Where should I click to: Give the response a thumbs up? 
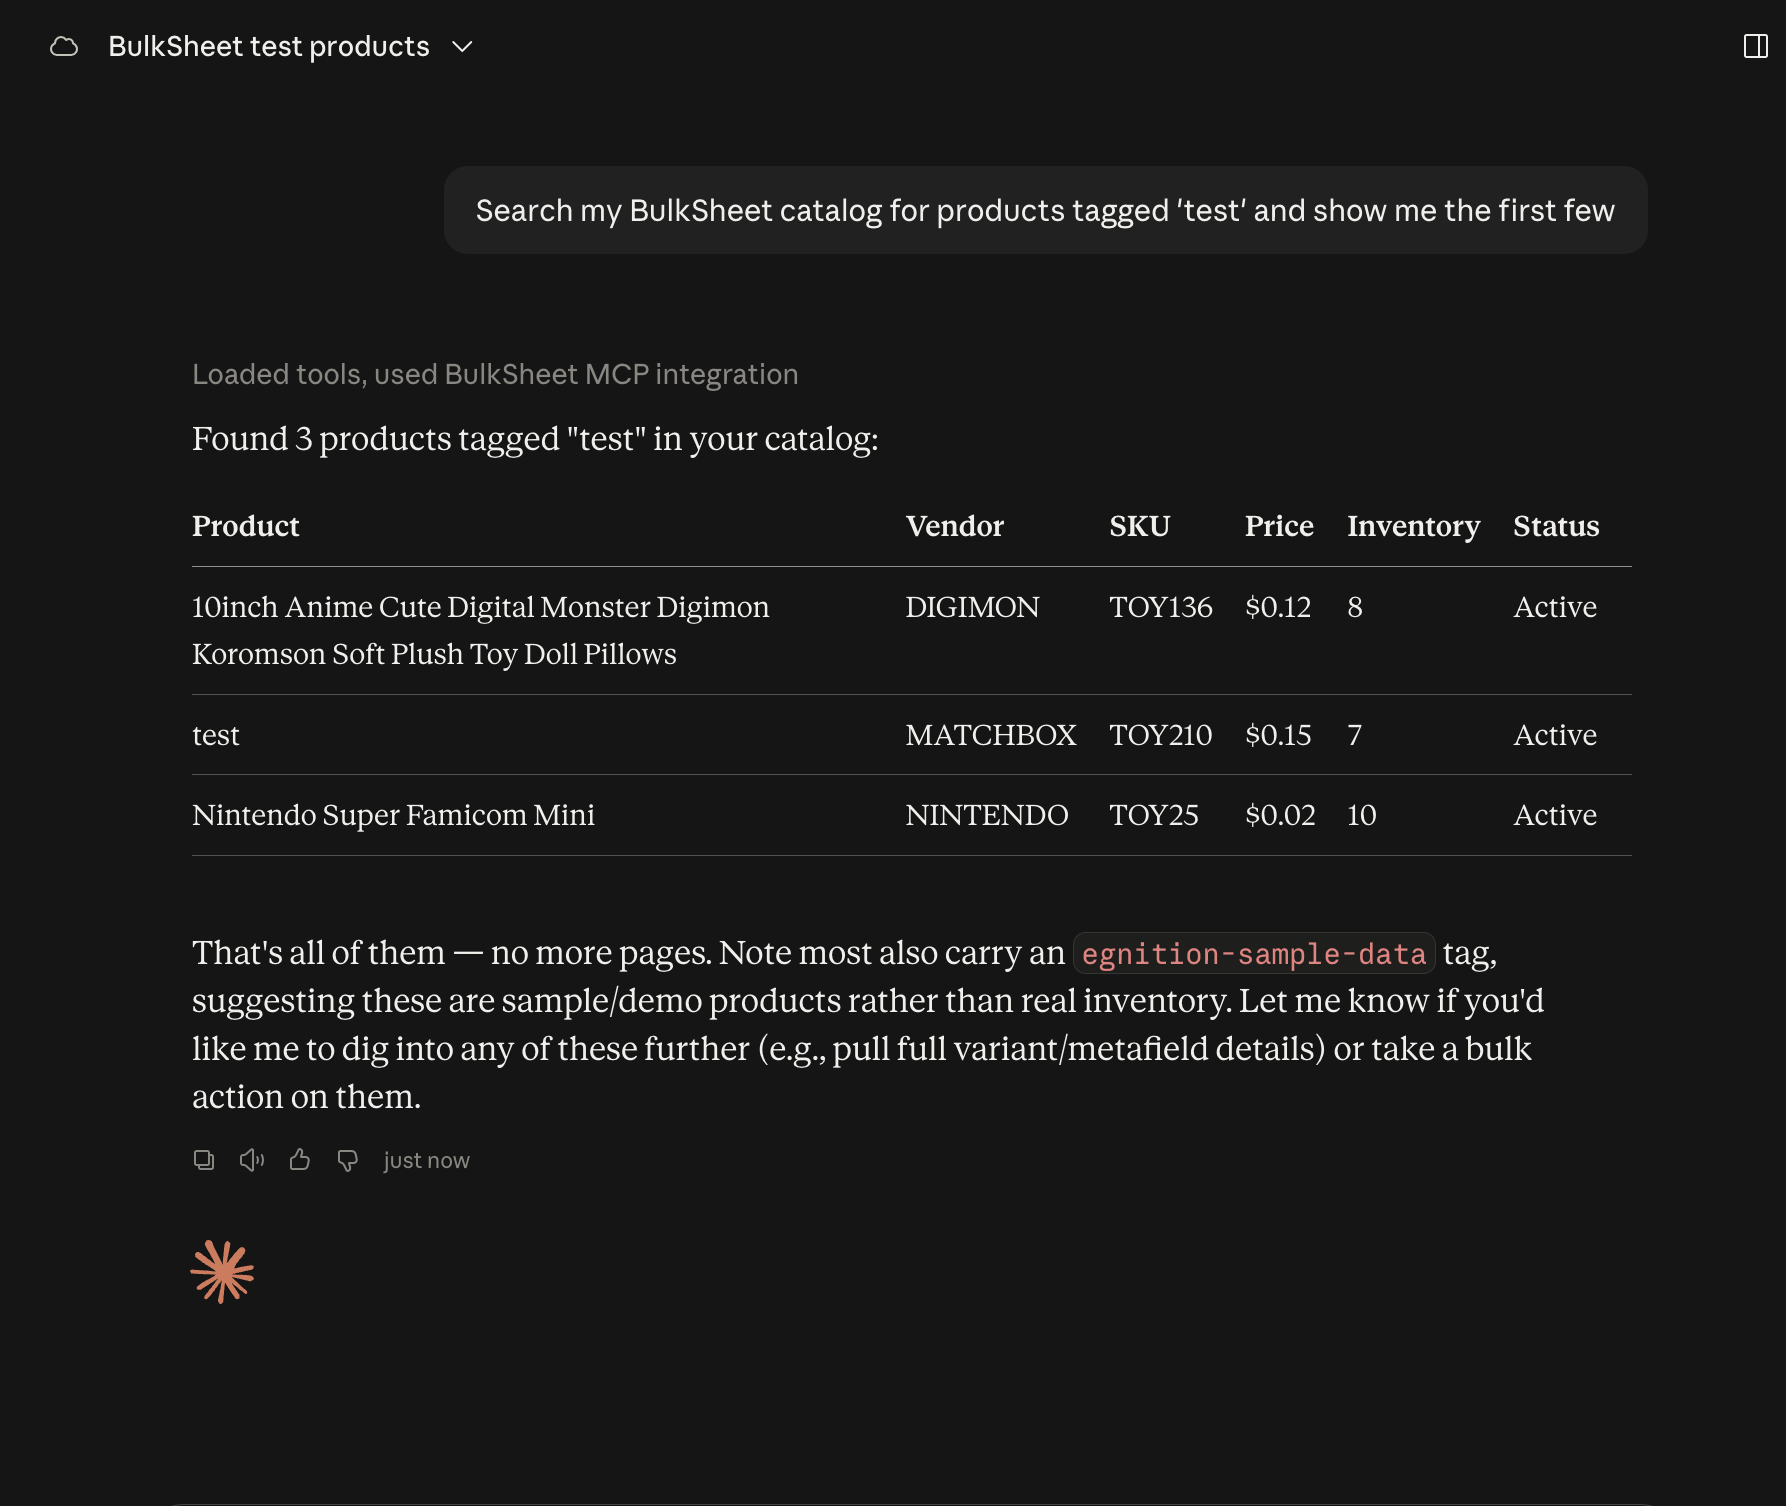pyautogui.click(x=300, y=1160)
